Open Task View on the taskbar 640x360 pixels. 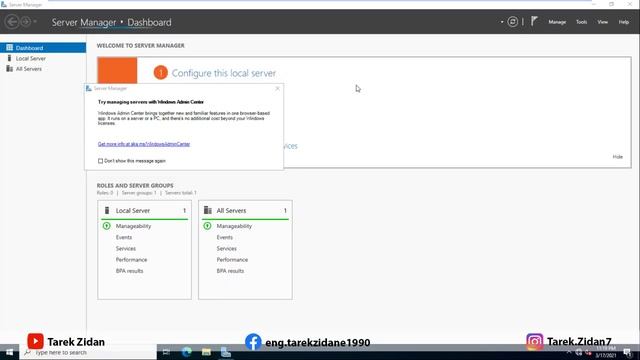coord(166,352)
